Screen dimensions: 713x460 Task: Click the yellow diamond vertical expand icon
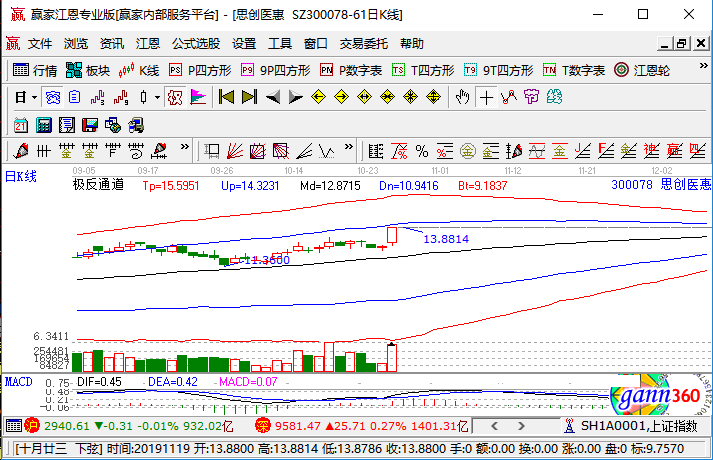(x=434, y=97)
